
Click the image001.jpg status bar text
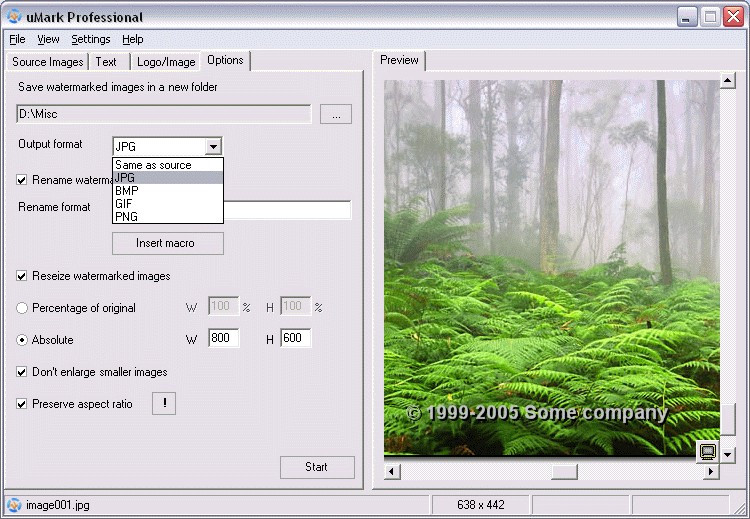58,505
